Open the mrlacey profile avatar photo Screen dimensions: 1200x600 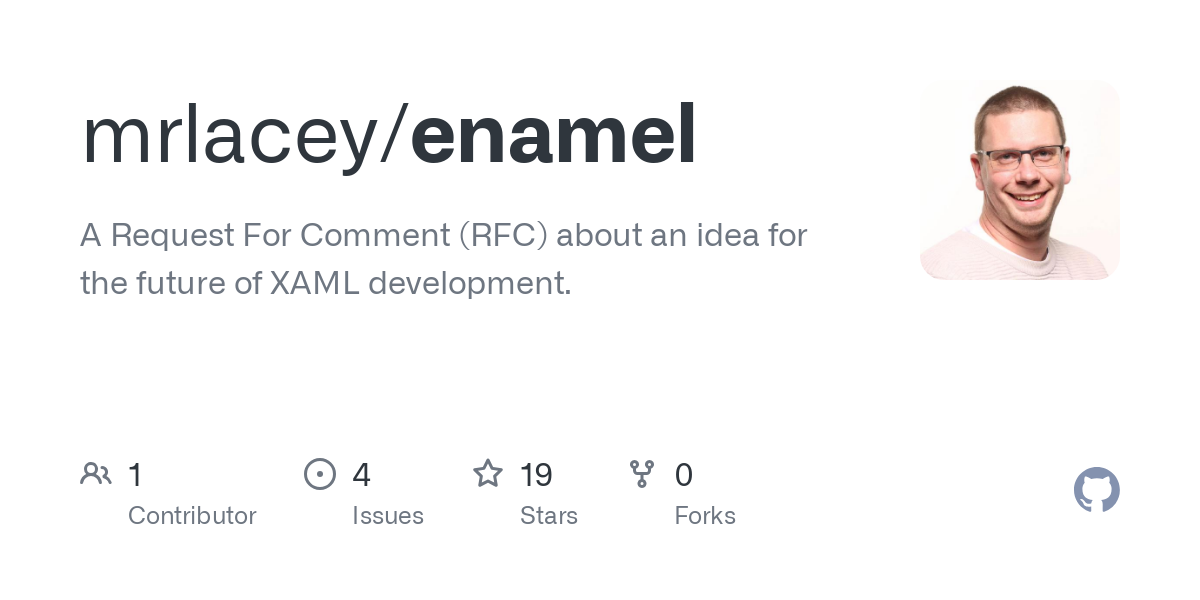tap(1020, 180)
